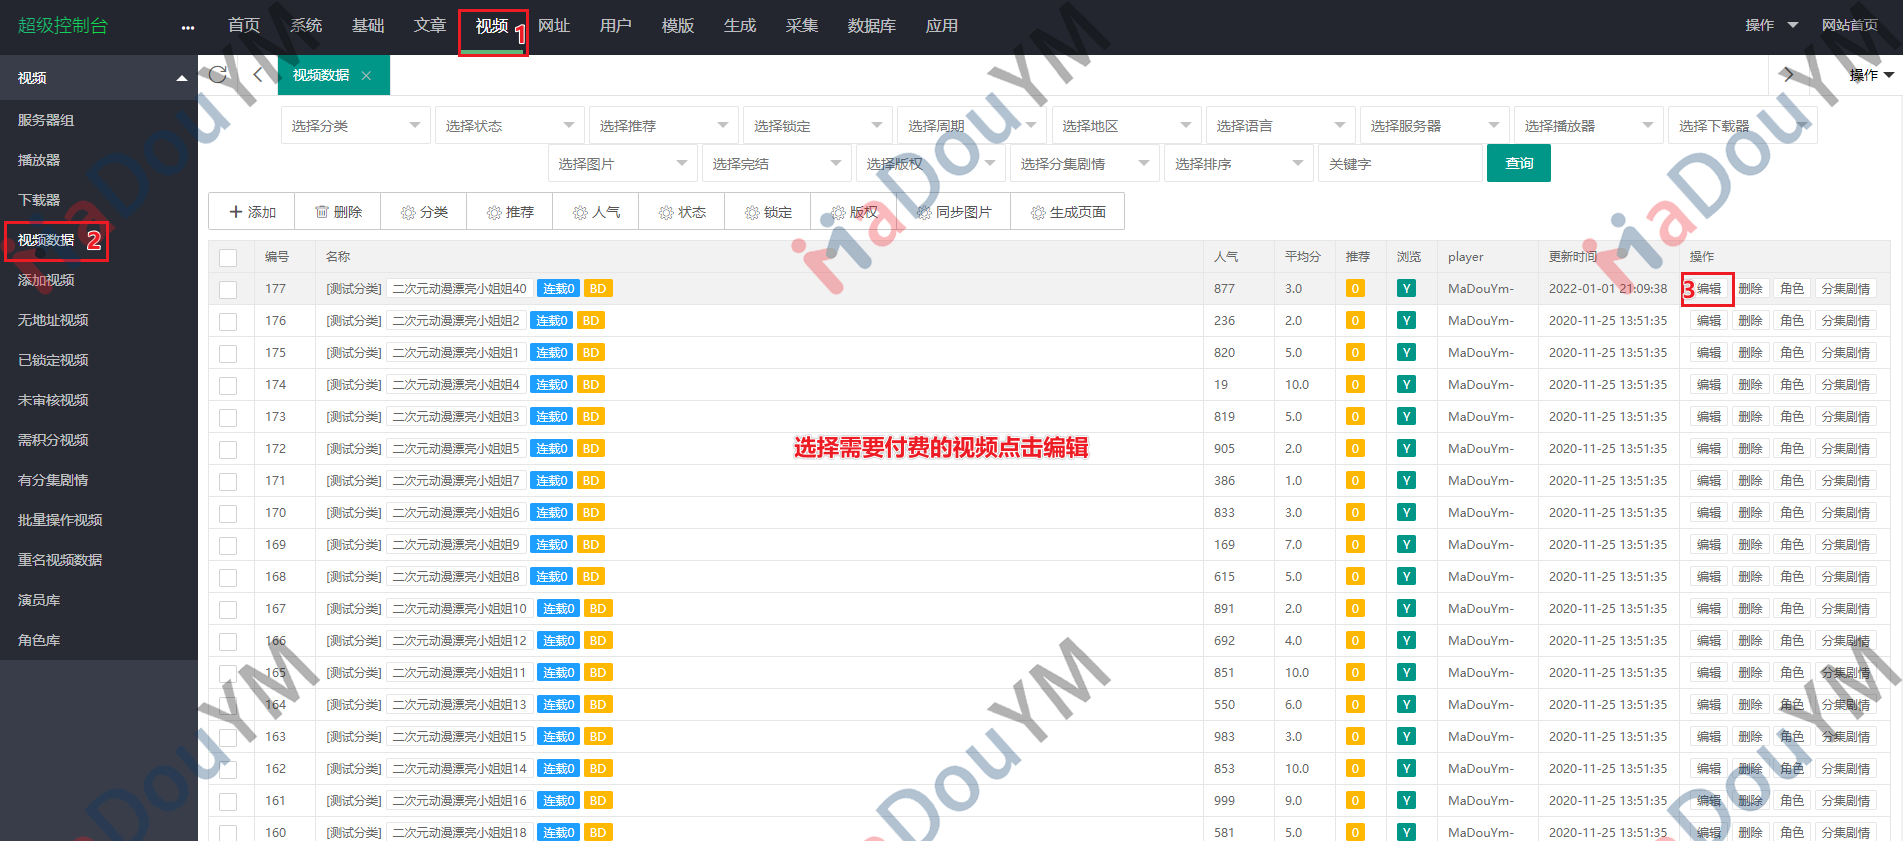Image resolution: width=1903 pixels, height=841 pixels.
Task: Collapse the 视频 sidebar section
Action: click(181, 78)
